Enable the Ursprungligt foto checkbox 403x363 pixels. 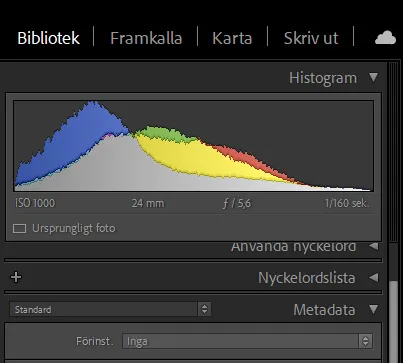click(x=19, y=228)
